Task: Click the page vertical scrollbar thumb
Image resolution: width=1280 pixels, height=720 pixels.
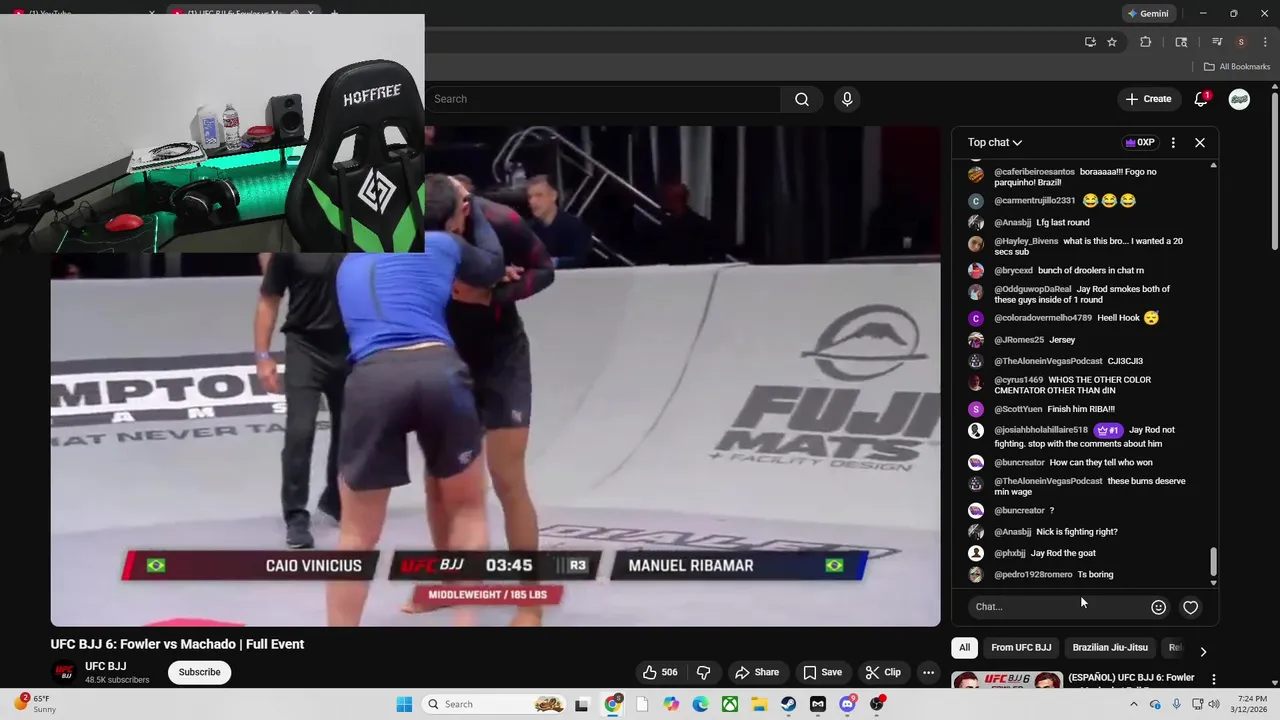Action: click(x=1274, y=170)
